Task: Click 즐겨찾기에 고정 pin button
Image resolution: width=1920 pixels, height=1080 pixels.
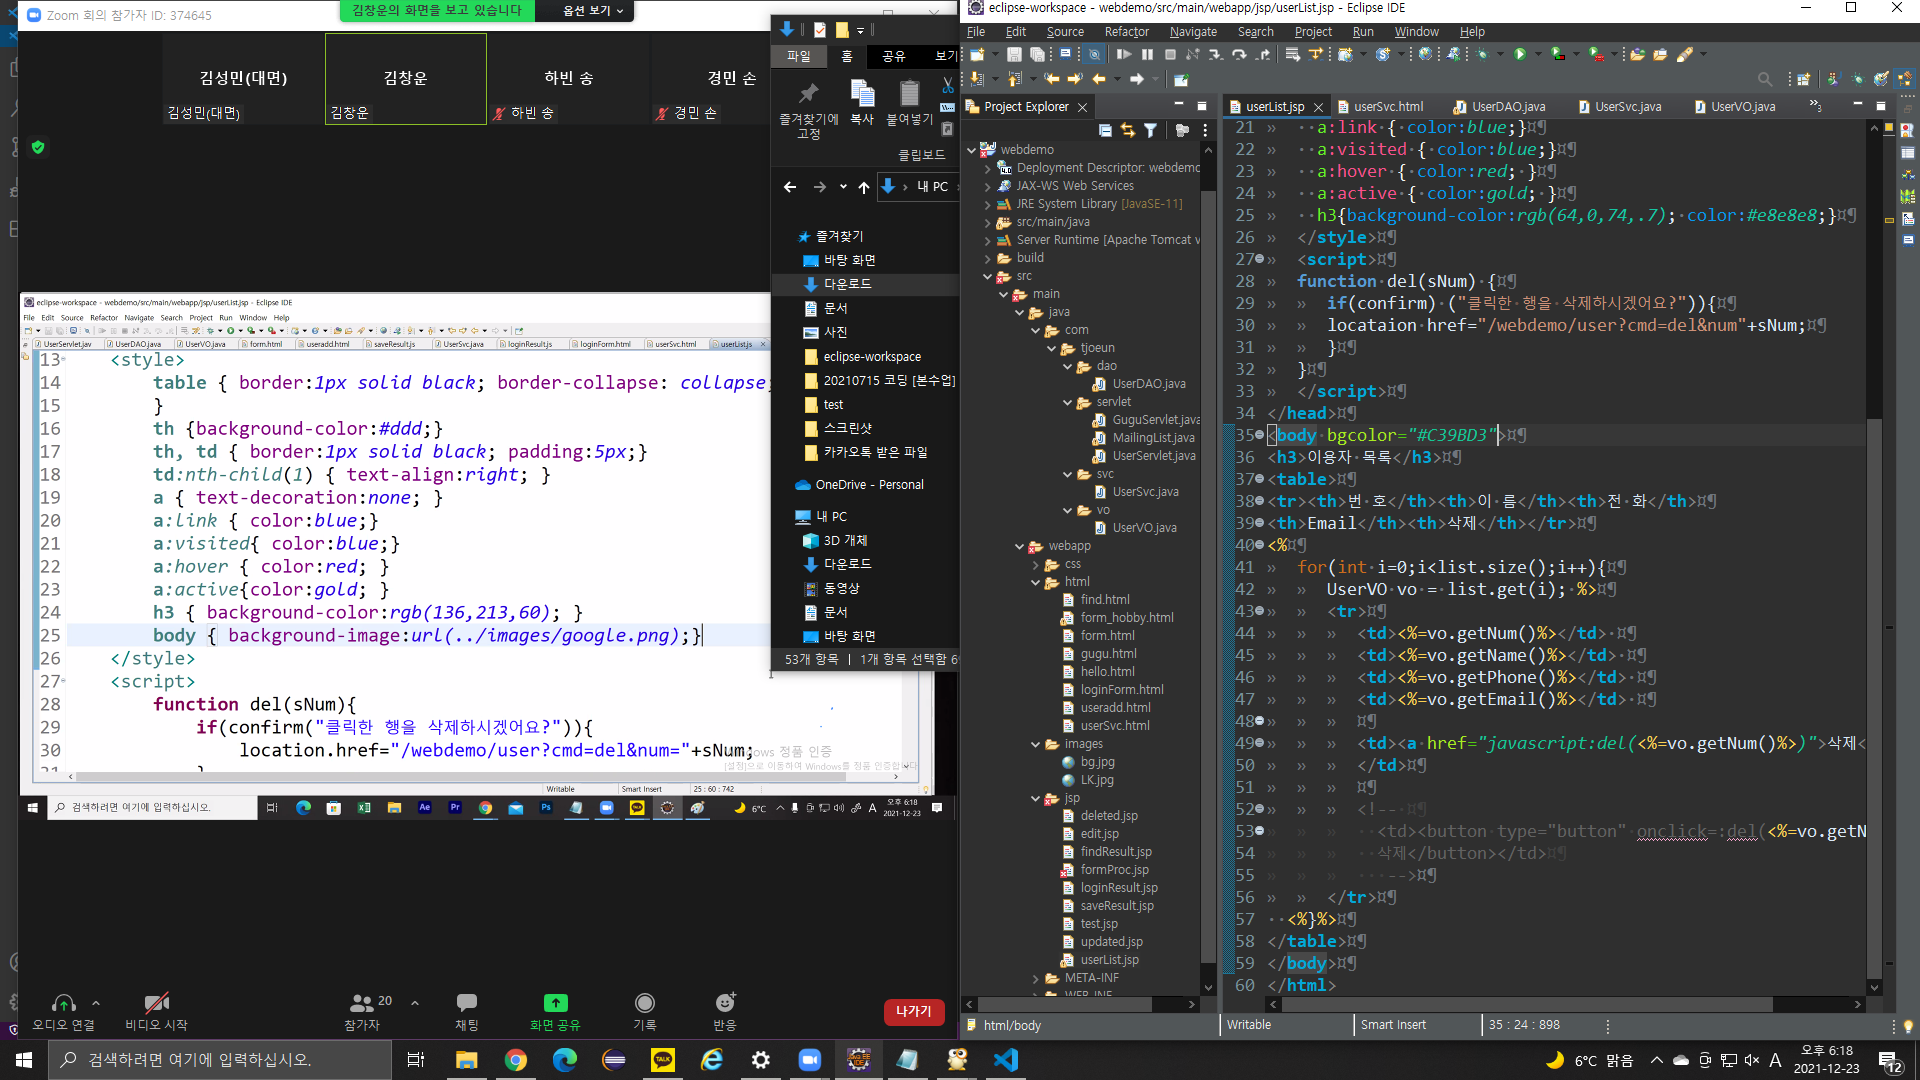Action: 808,110
